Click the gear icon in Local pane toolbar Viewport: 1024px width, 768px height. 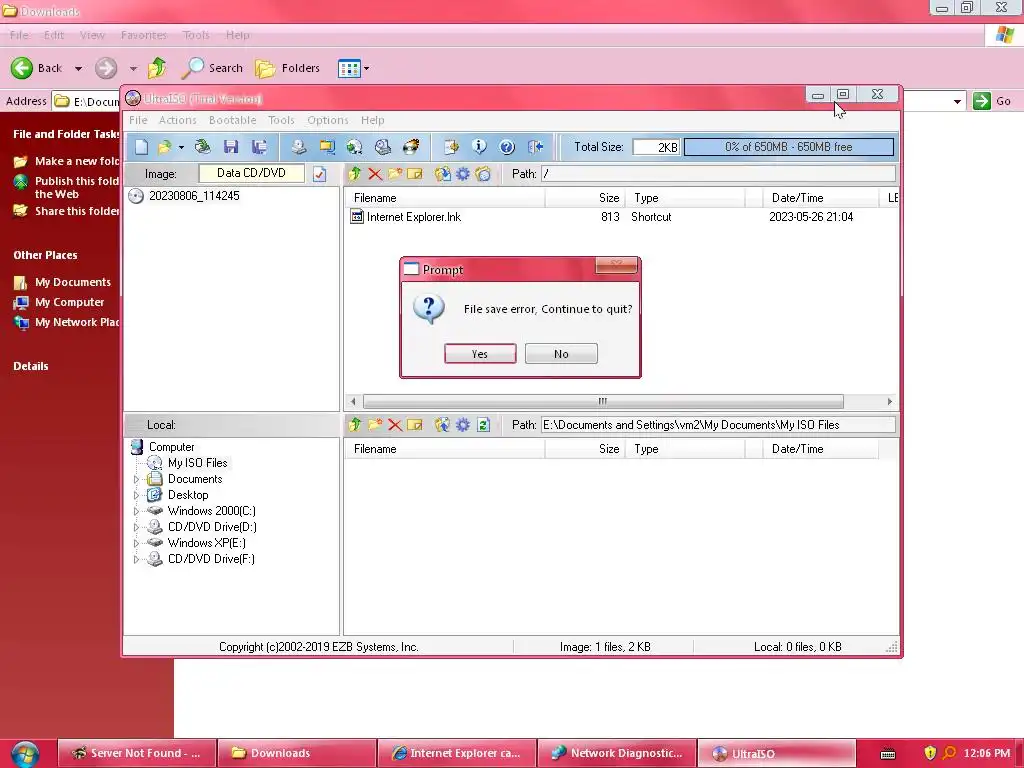[x=463, y=425]
